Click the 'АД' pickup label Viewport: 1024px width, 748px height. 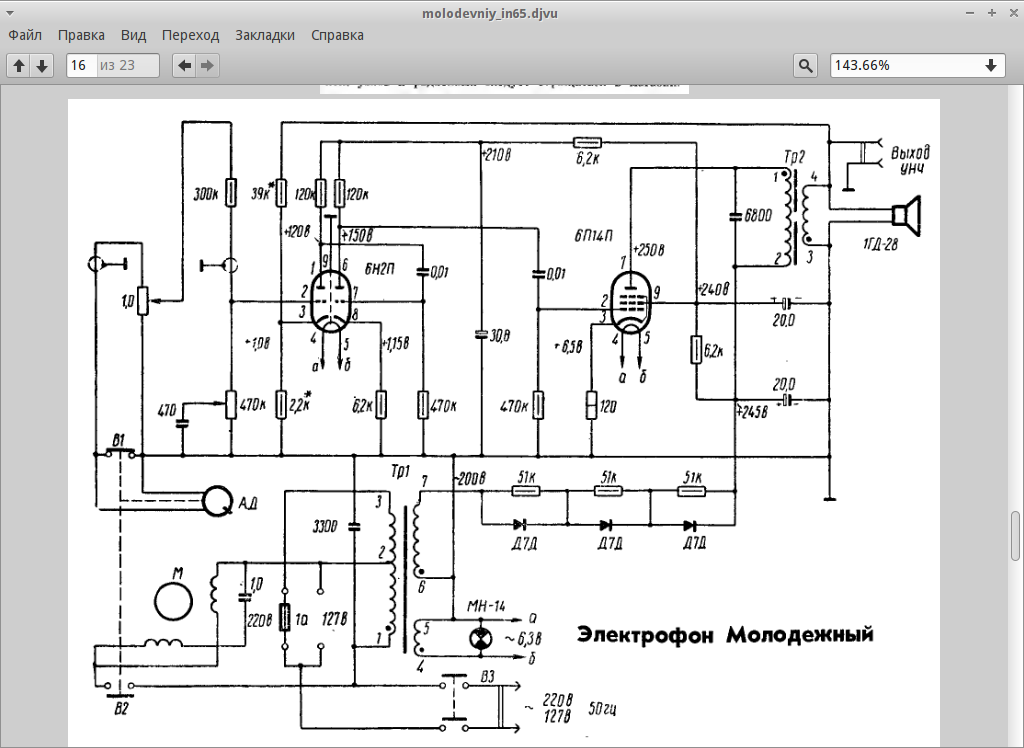(x=247, y=503)
